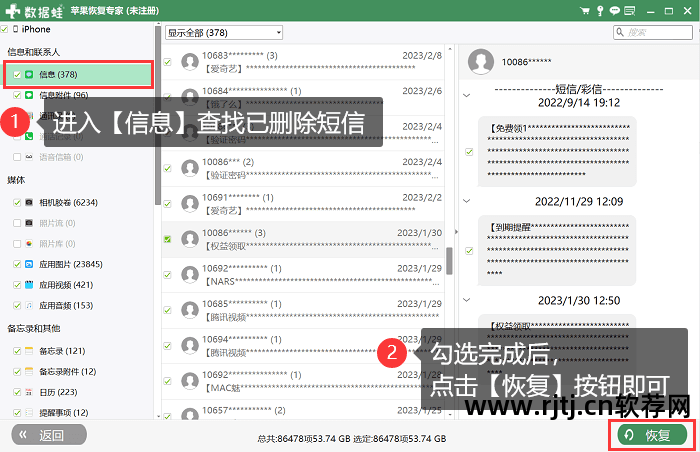Click the magnifier icon in search box
The height and width of the screenshot is (452, 700).
pyautogui.click(x=620, y=32)
